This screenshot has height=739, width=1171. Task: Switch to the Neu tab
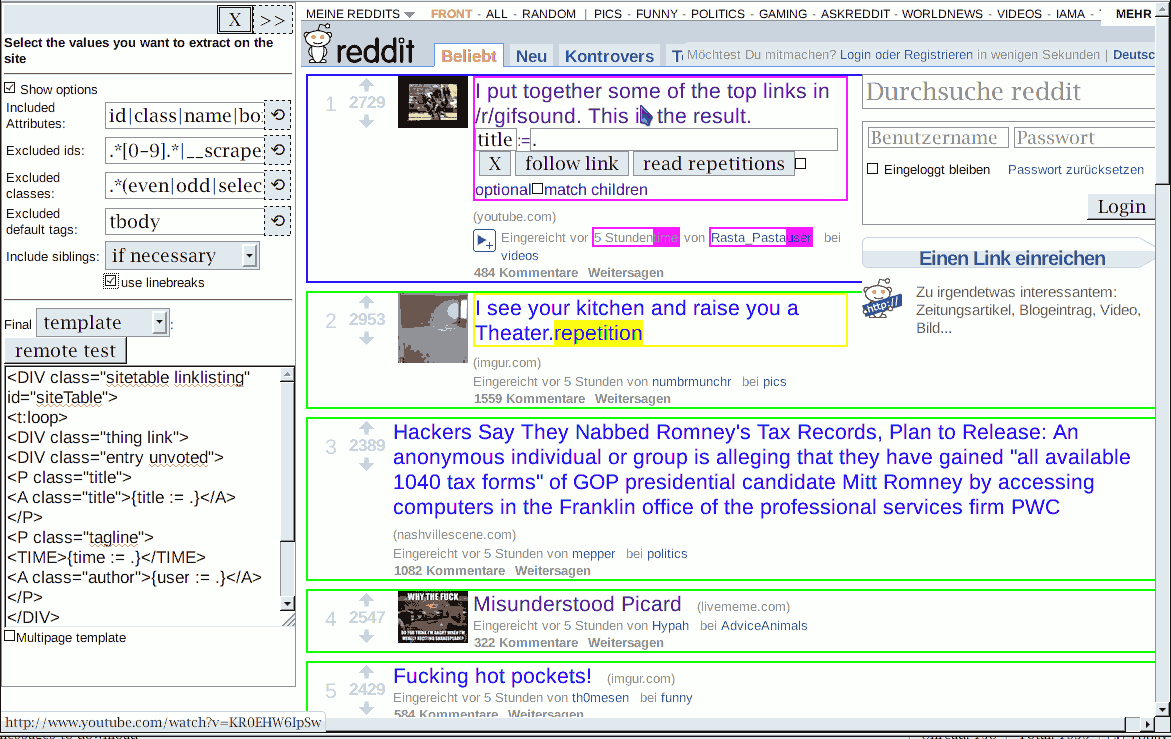pos(531,56)
